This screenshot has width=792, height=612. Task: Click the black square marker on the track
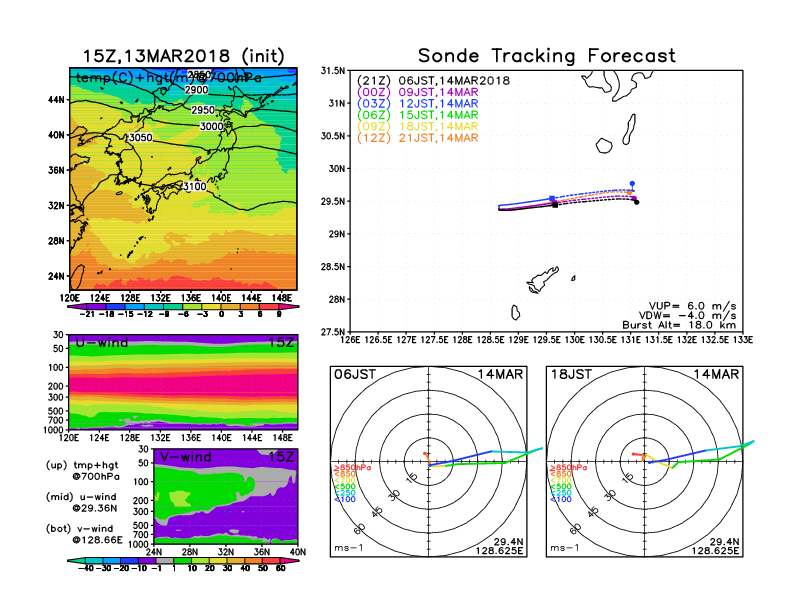click(555, 205)
